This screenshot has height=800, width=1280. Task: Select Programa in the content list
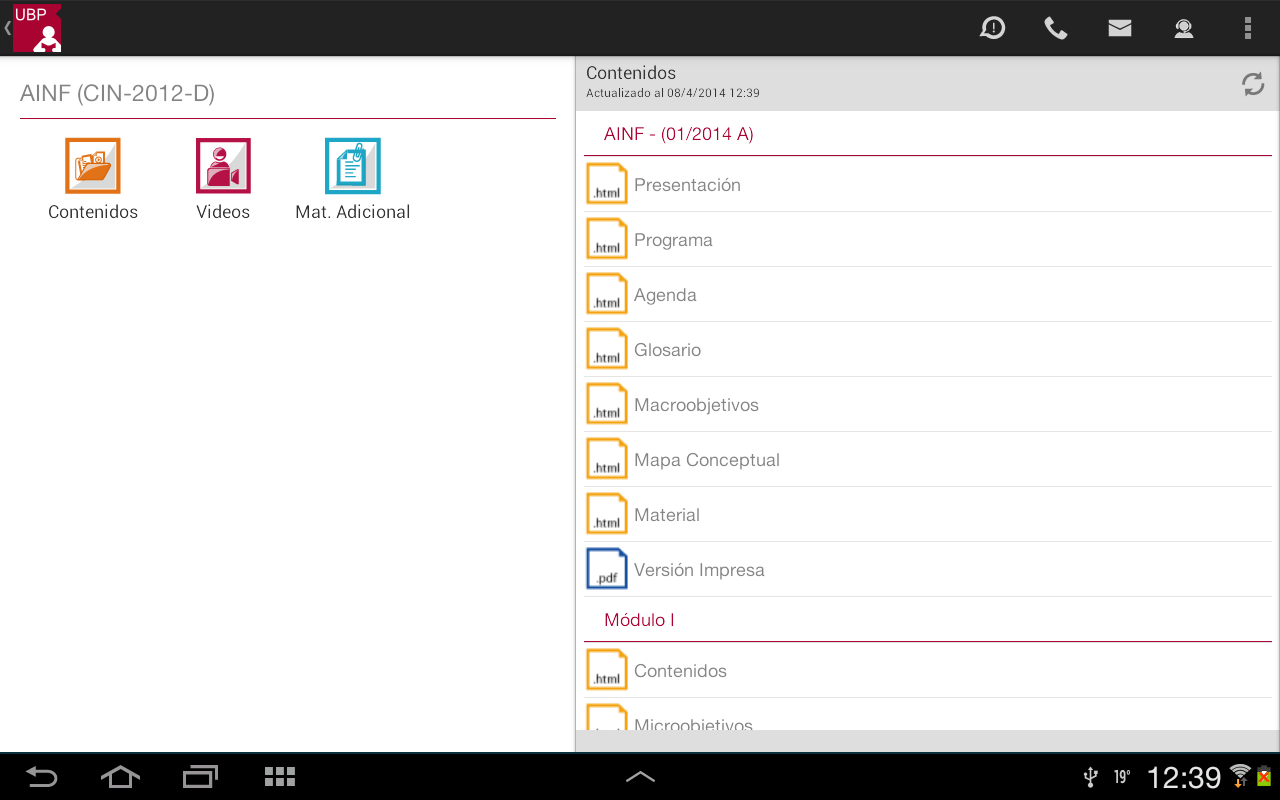673,240
